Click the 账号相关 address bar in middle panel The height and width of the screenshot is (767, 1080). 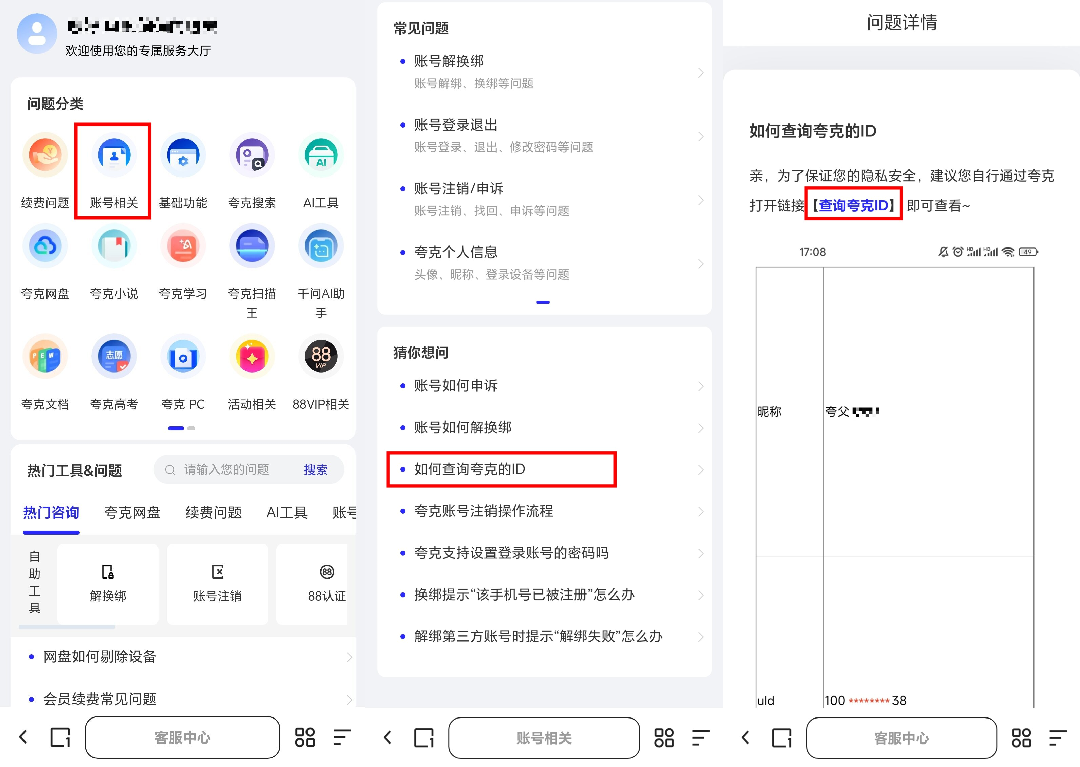coord(544,738)
